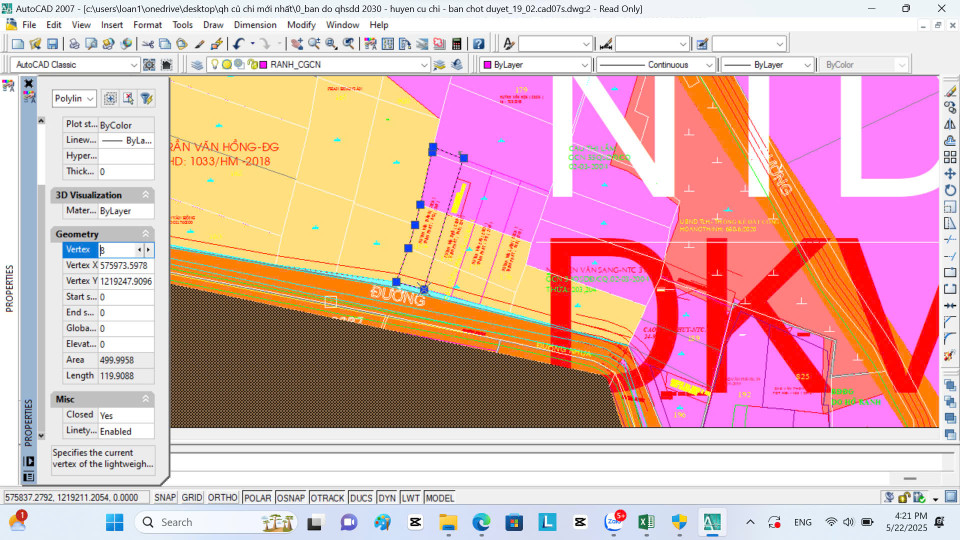960x540 pixels.
Task: Open the Dimension menu
Action: [x=255, y=25]
